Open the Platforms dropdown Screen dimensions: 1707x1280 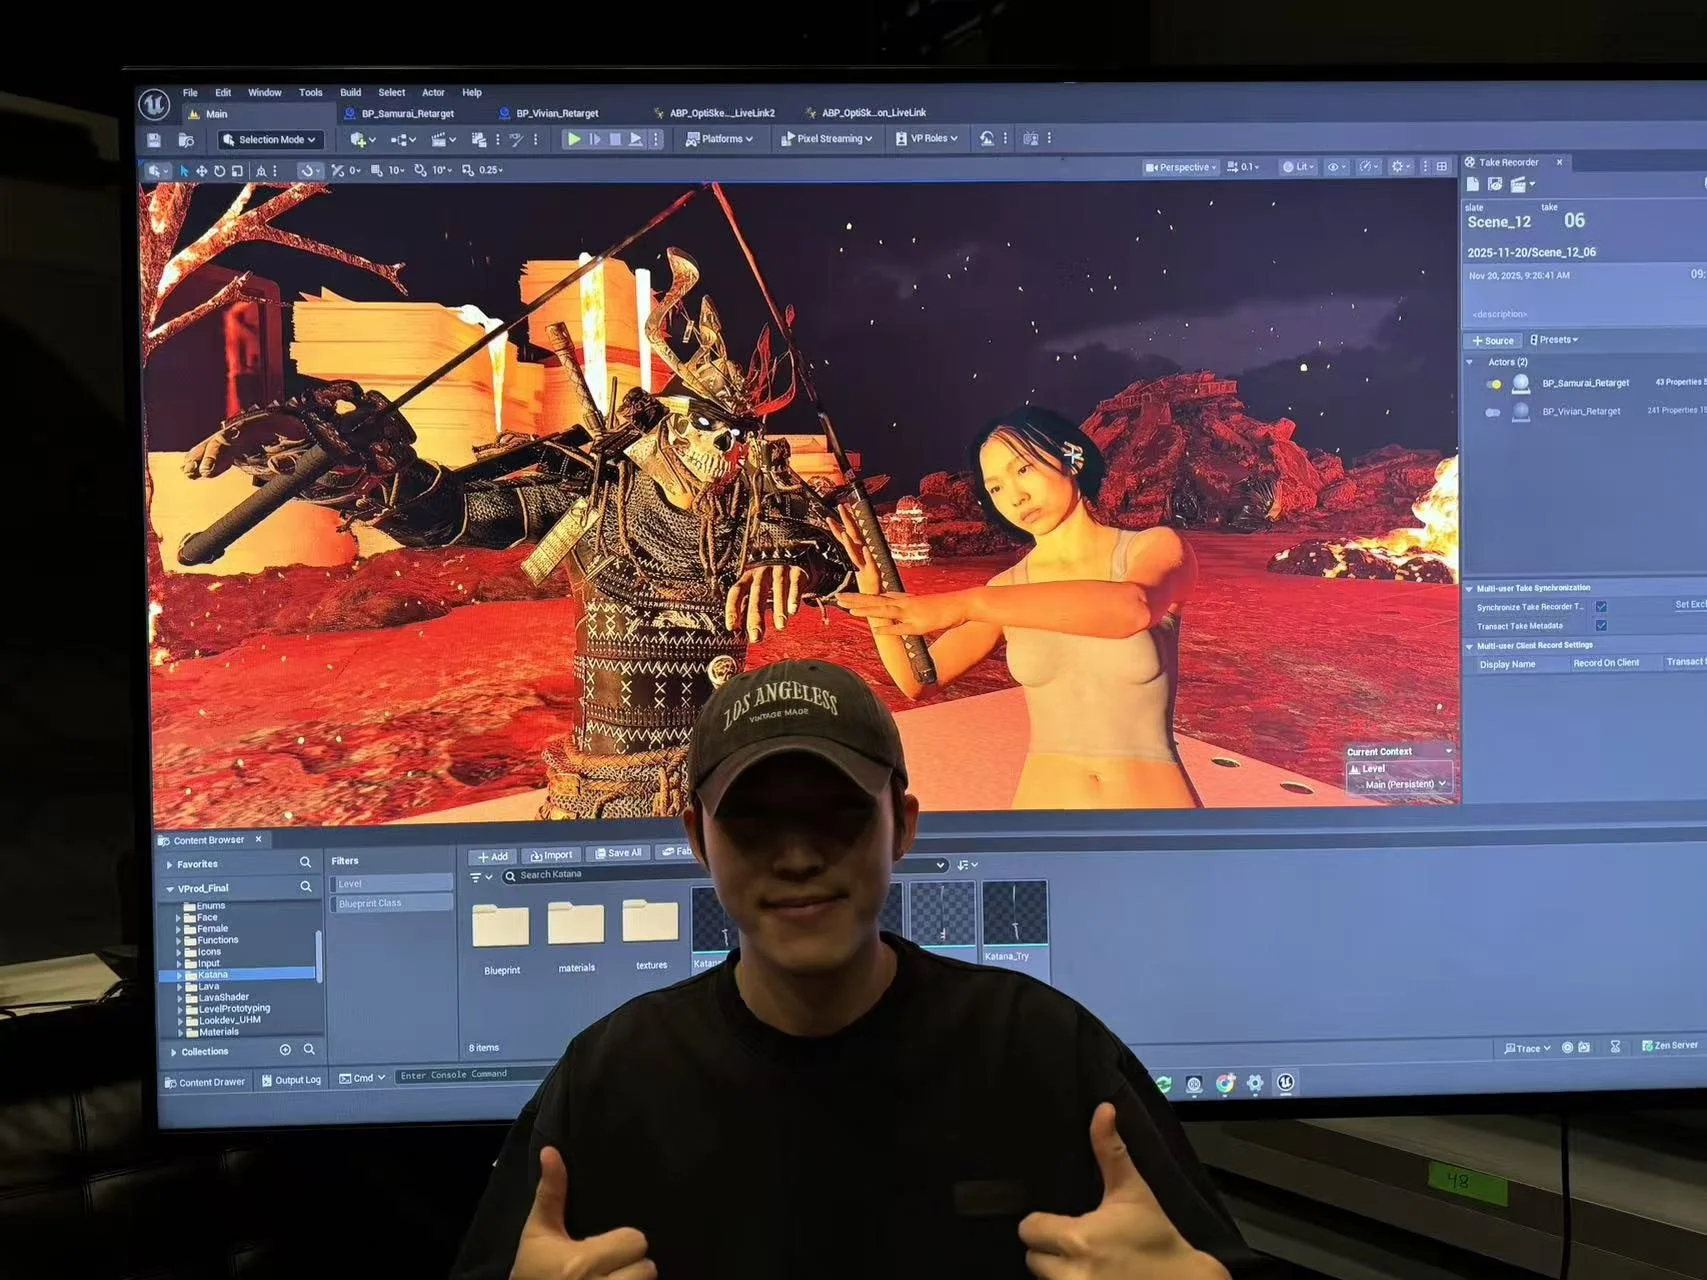720,139
